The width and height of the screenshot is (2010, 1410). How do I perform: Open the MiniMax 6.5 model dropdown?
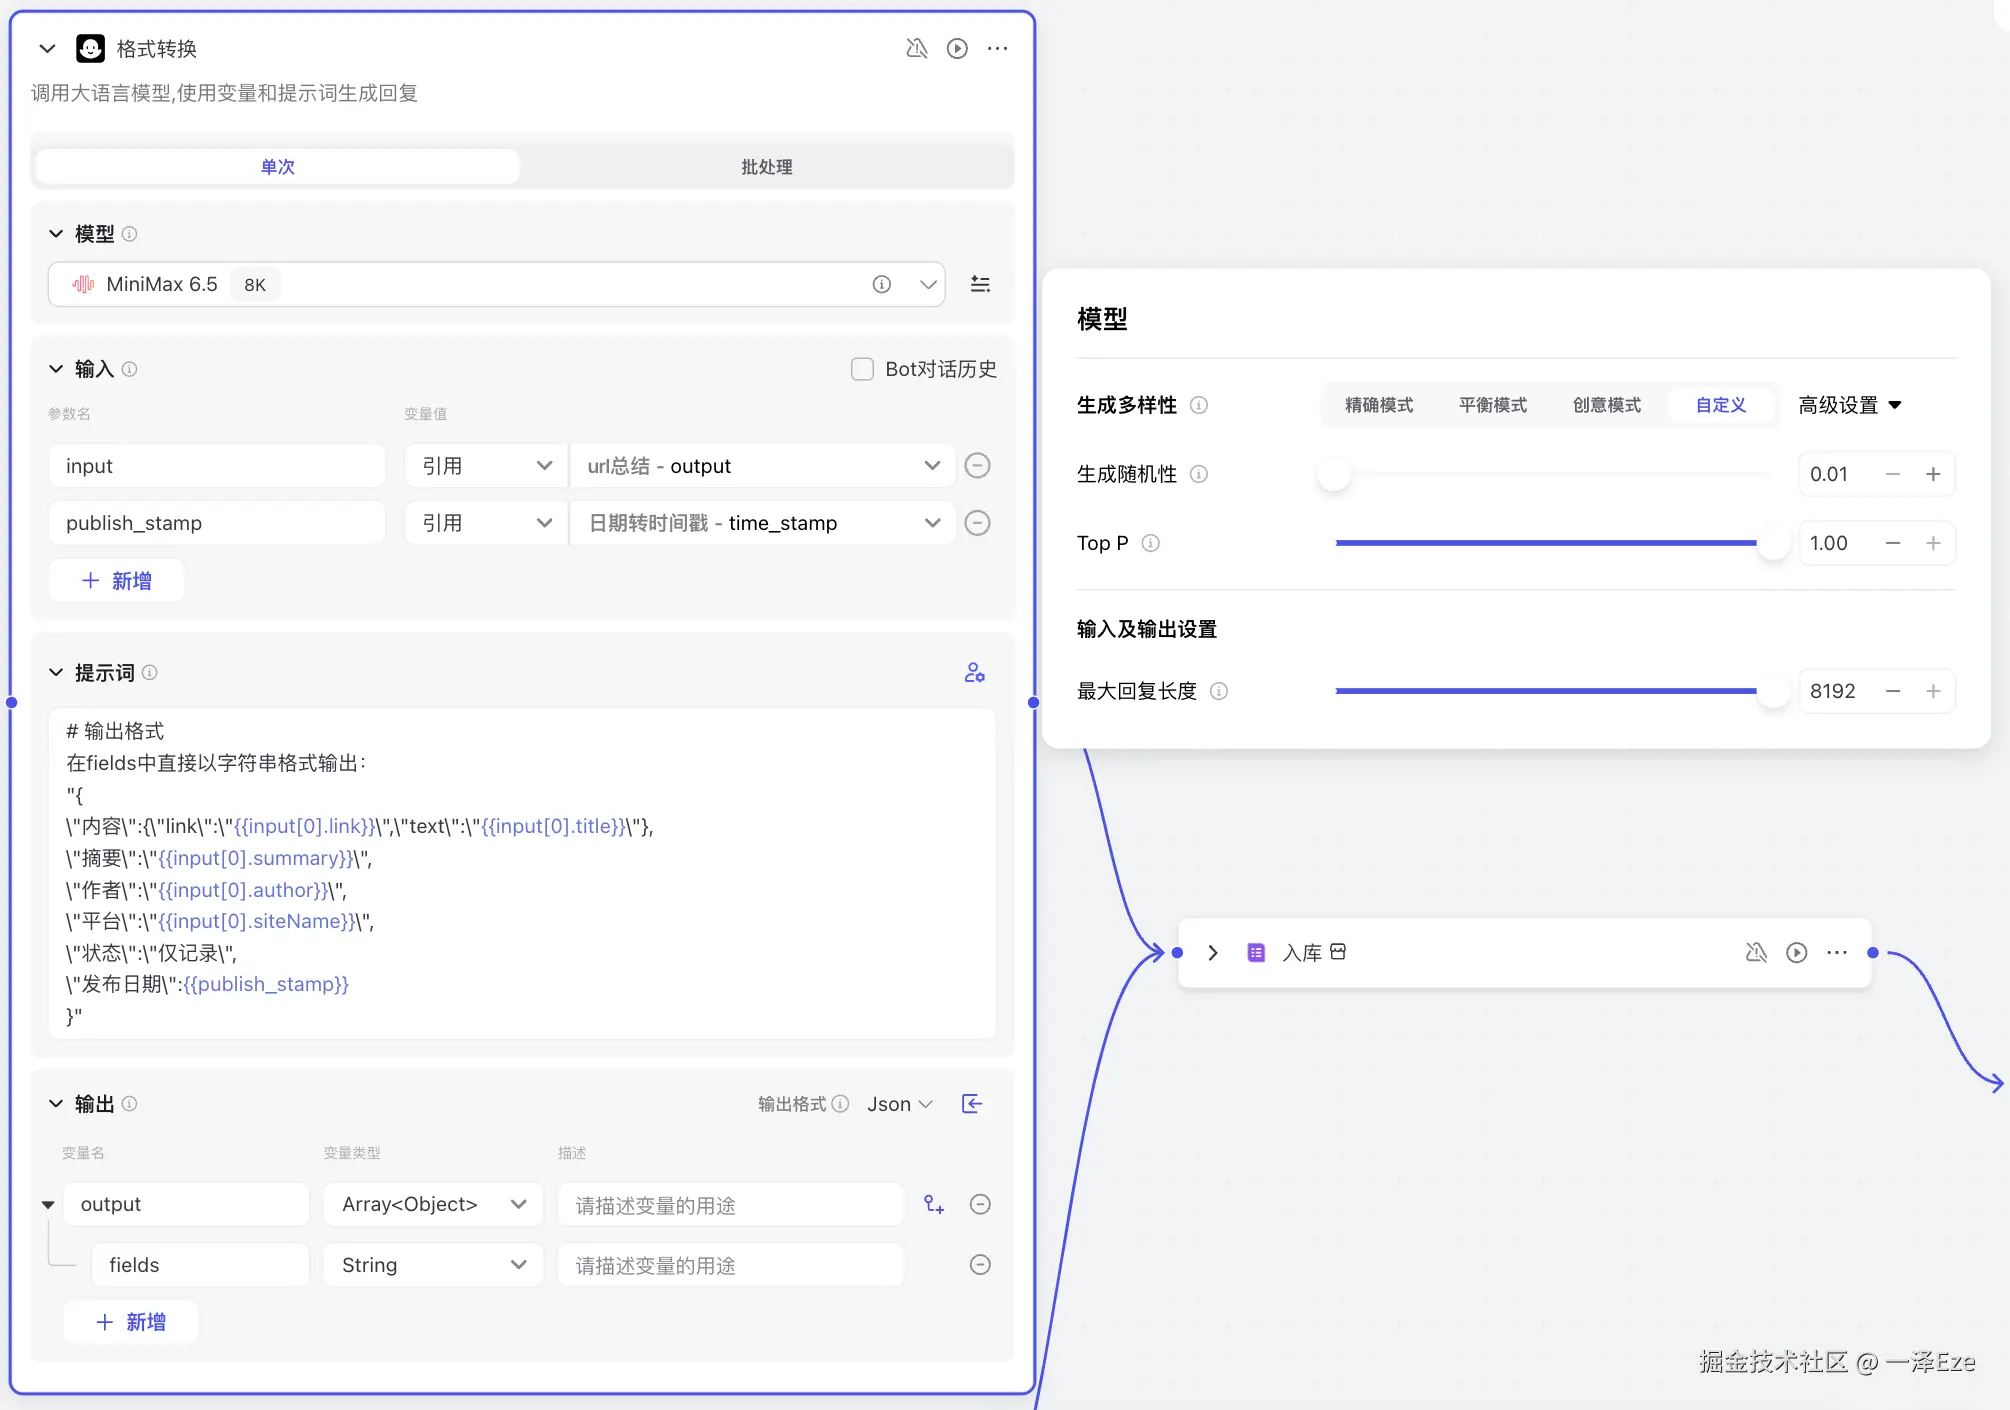click(x=927, y=285)
